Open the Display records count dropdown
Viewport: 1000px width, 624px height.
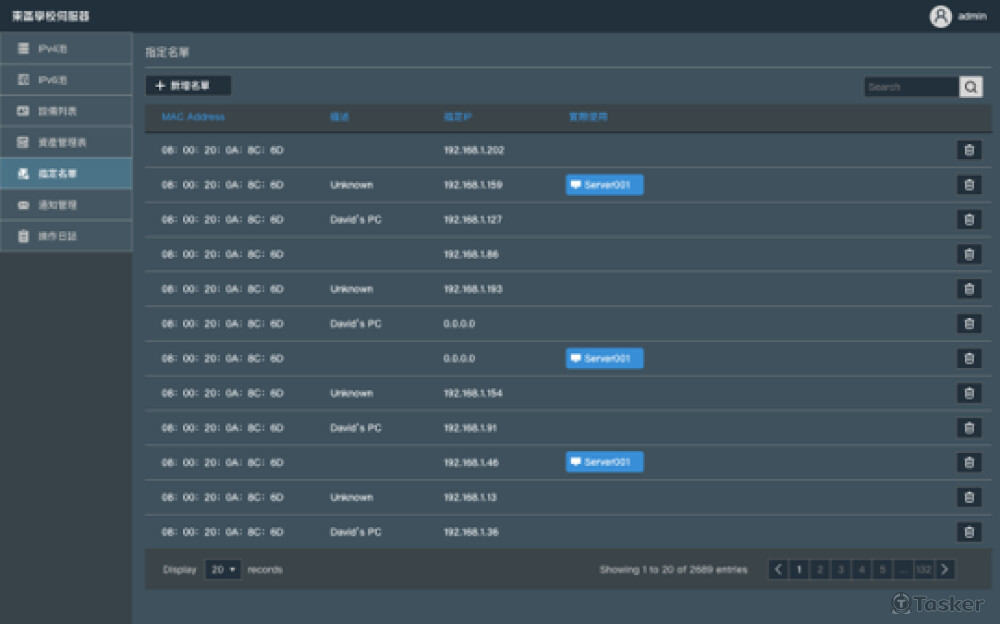point(223,569)
